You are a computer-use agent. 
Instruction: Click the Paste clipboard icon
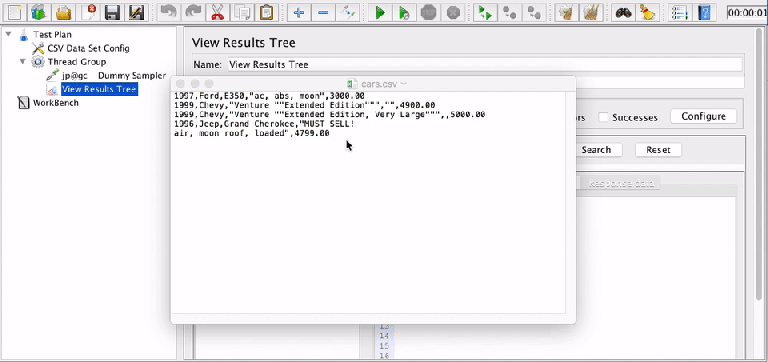(266, 12)
